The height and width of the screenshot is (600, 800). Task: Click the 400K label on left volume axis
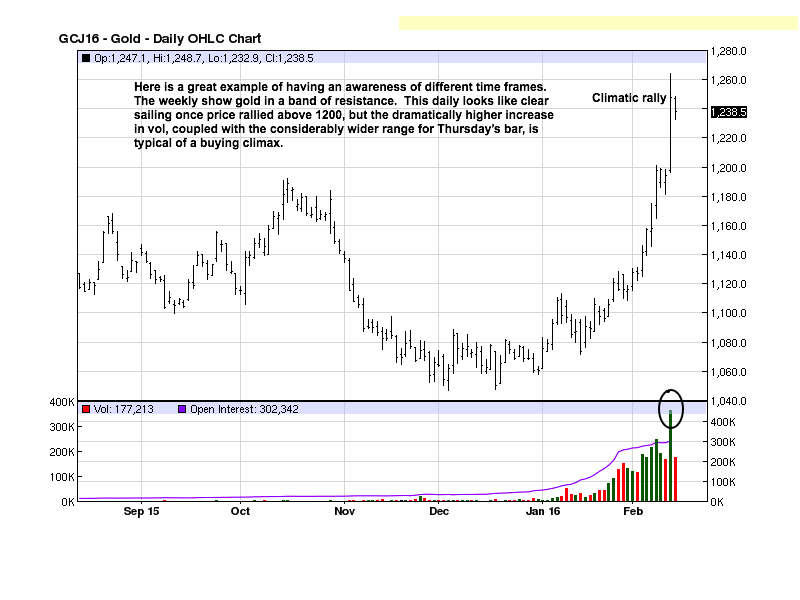[62, 402]
